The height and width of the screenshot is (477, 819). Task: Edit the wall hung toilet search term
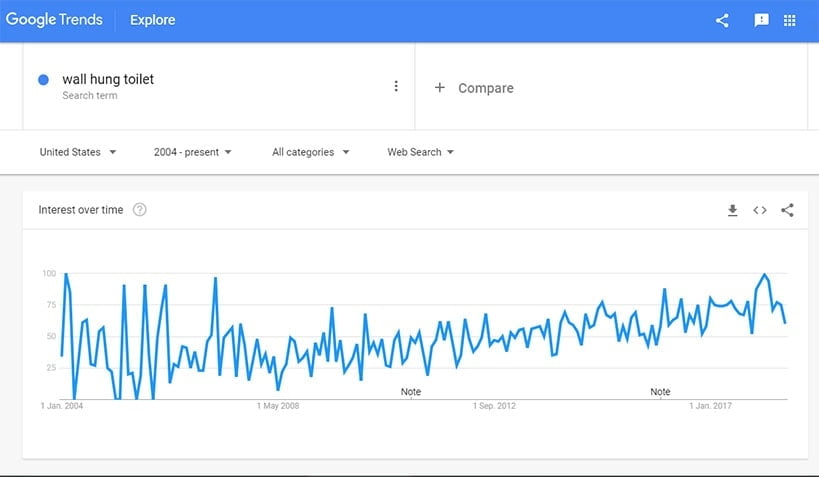pyautogui.click(x=108, y=79)
